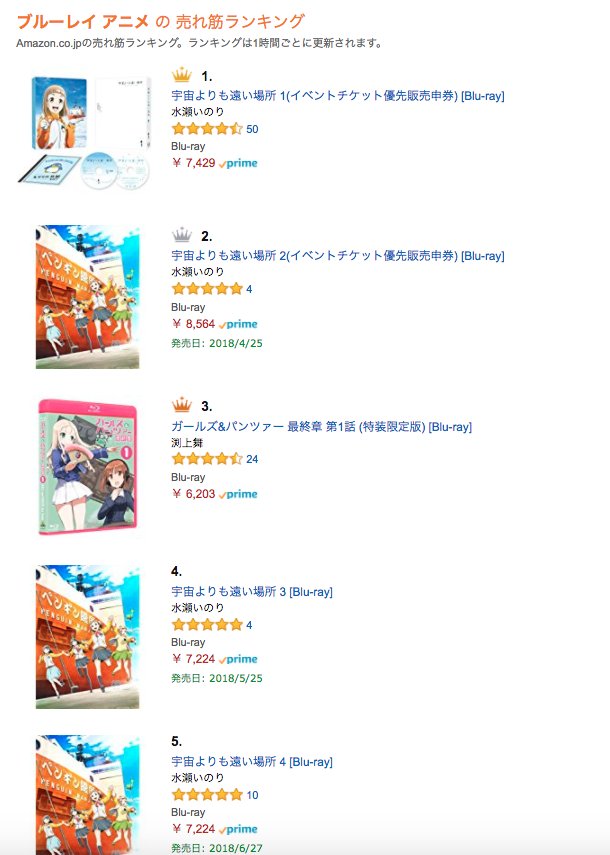The height and width of the screenshot is (855, 610).
Task: Click the prime badge beside ¥ 8,564
Action: tap(238, 324)
